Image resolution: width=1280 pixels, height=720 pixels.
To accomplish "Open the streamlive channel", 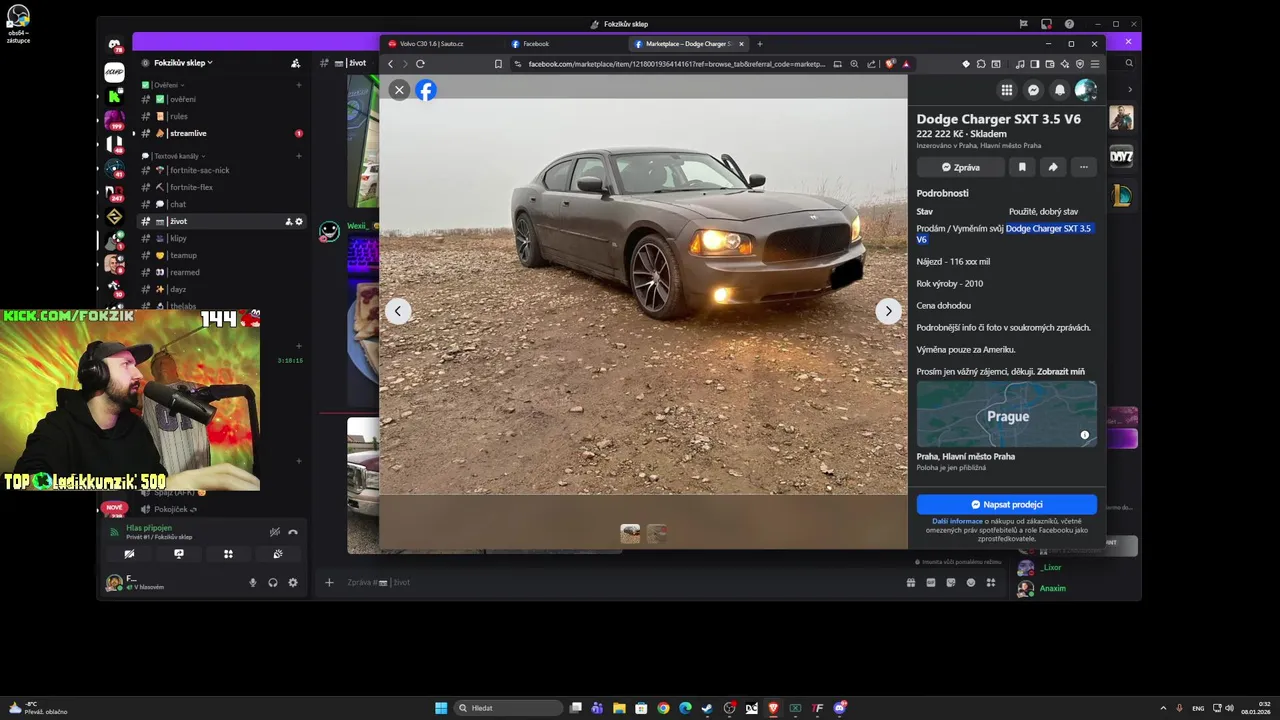I will tap(221, 133).
